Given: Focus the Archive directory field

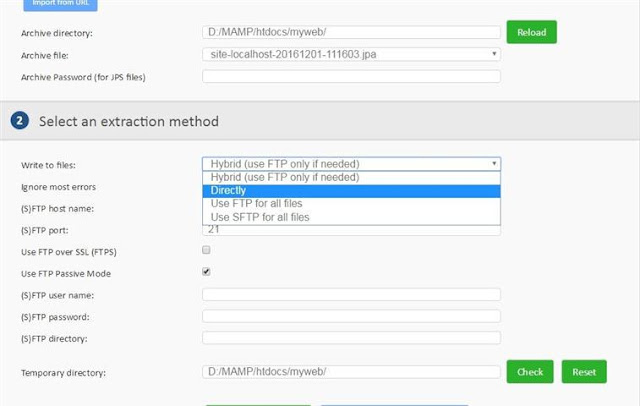Looking at the screenshot, I should (351, 32).
